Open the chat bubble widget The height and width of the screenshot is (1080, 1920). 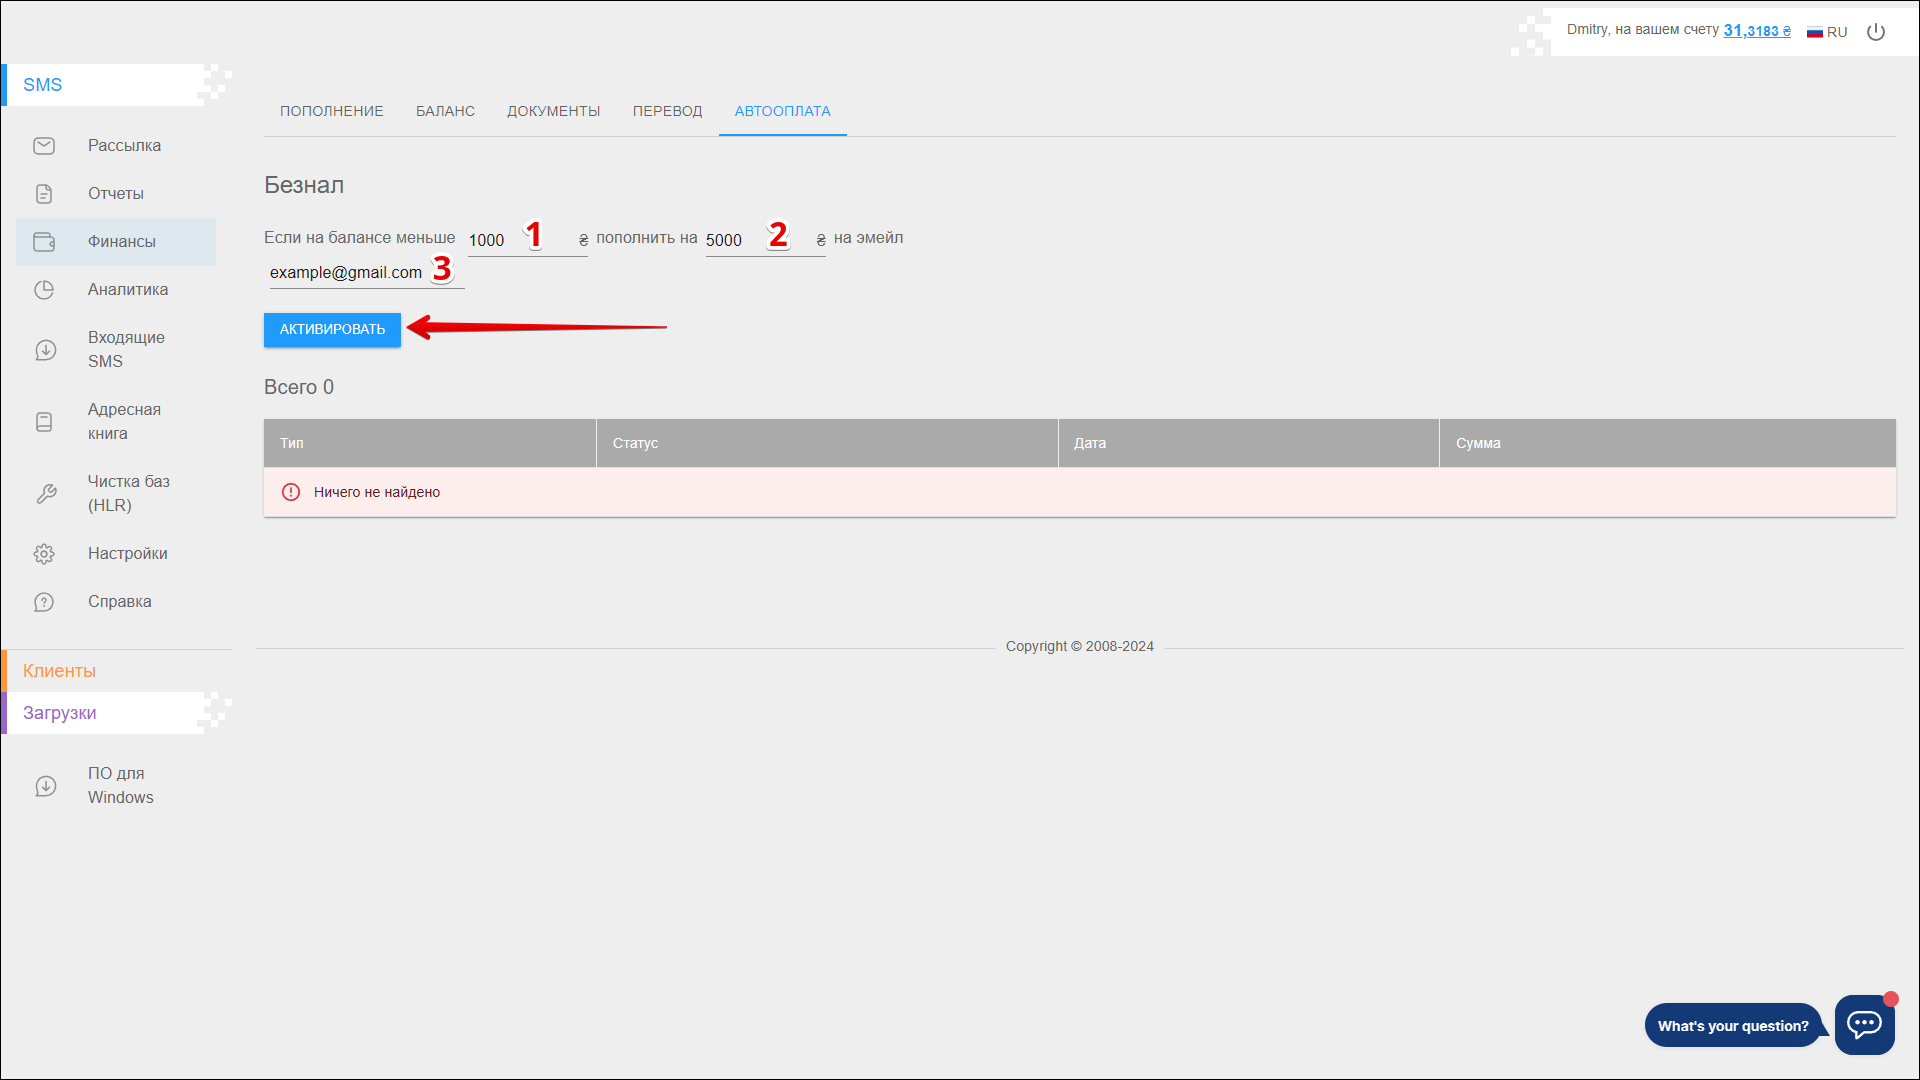point(1864,1024)
